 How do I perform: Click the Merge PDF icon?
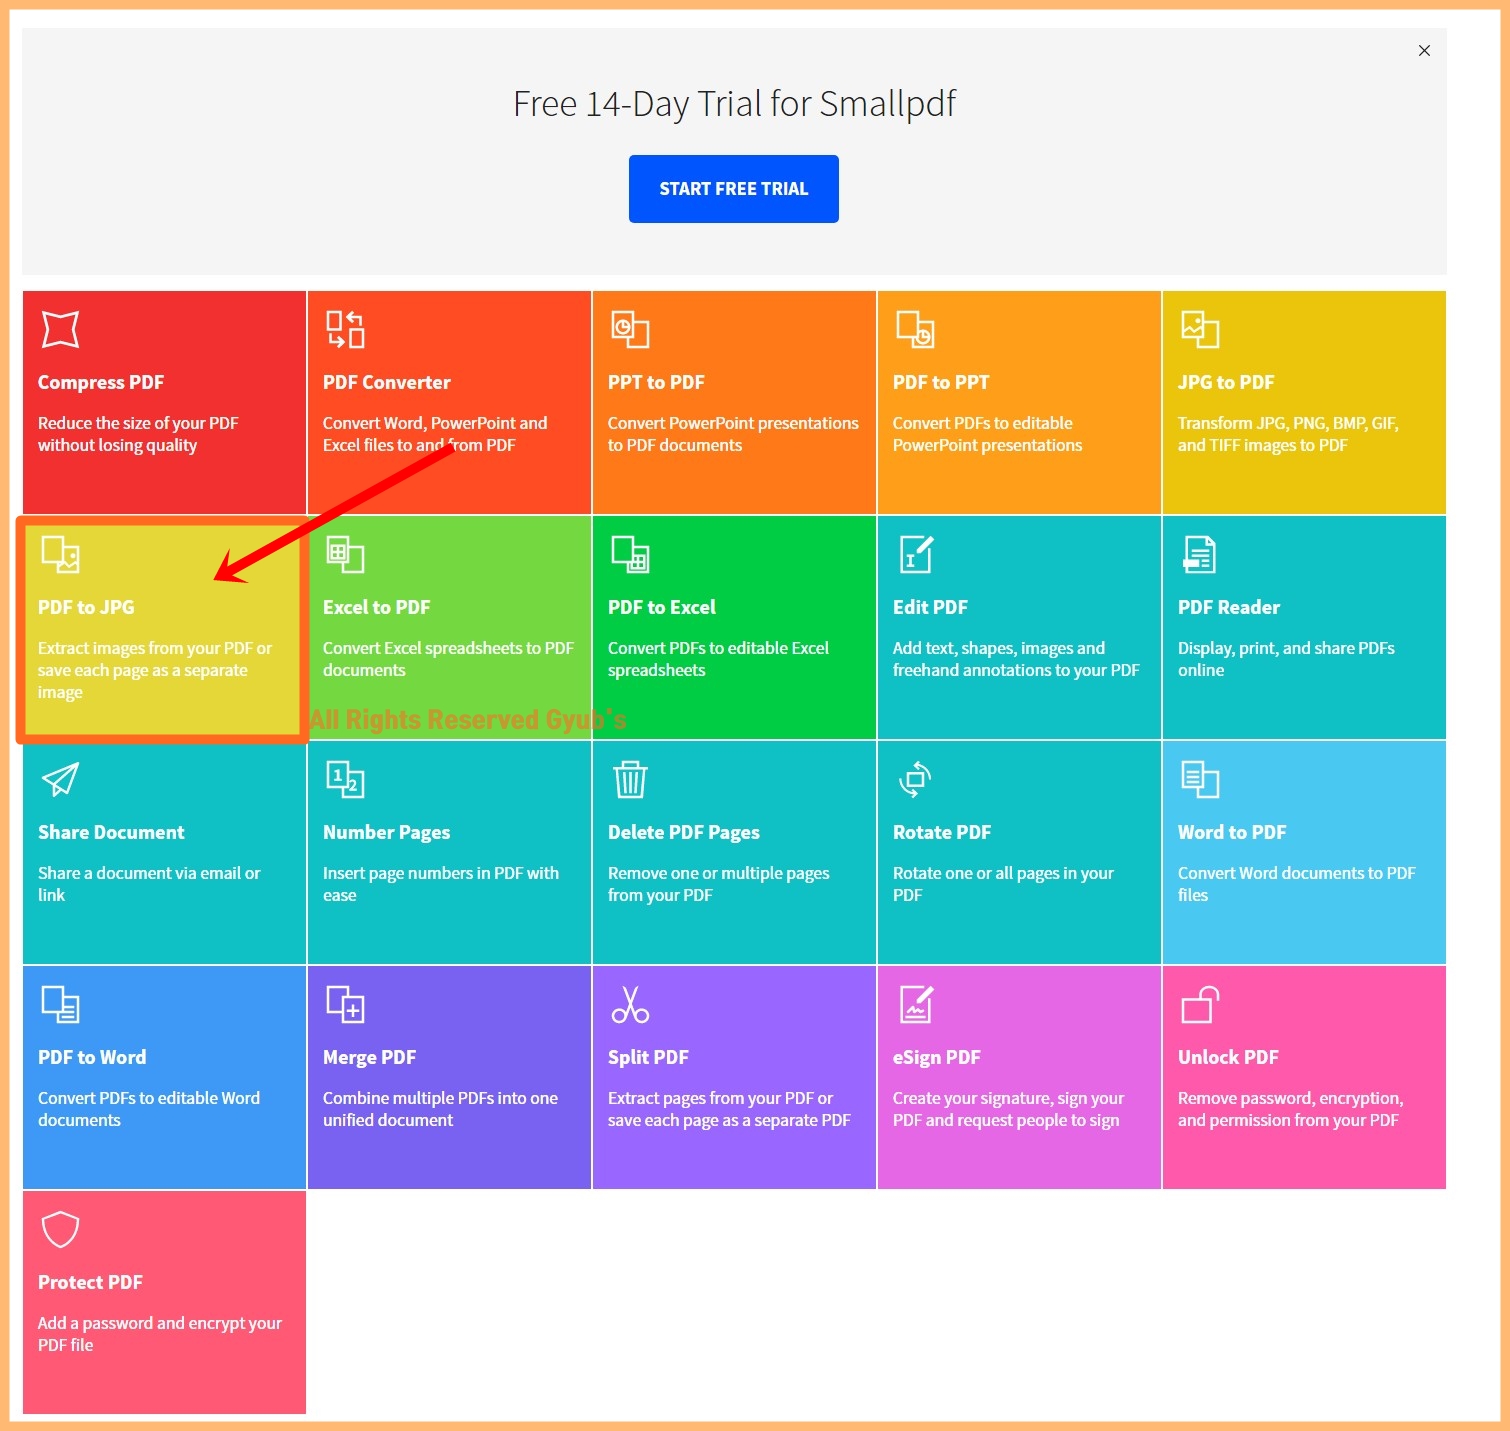(x=345, y=1004)
